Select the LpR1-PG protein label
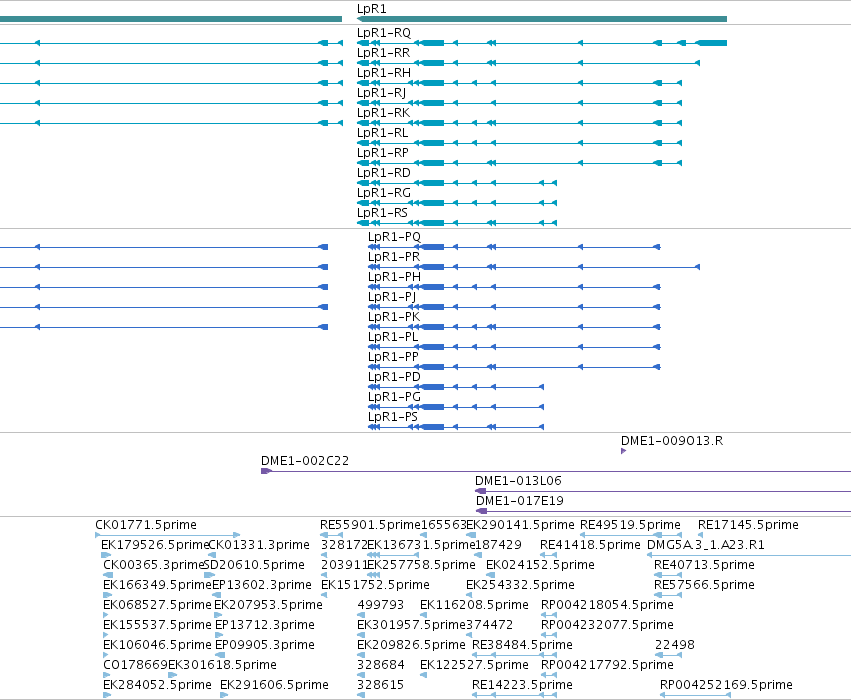The image size is (851, 700). [395, 398]
